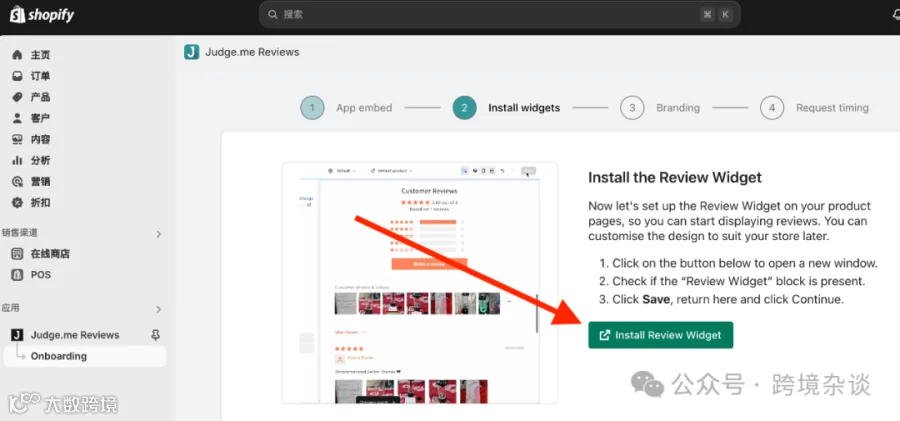This screenshot has height=421, width=900.
Task: Go to step 4 Request timing
Action: pyautogui.click(x=814, y=108)
